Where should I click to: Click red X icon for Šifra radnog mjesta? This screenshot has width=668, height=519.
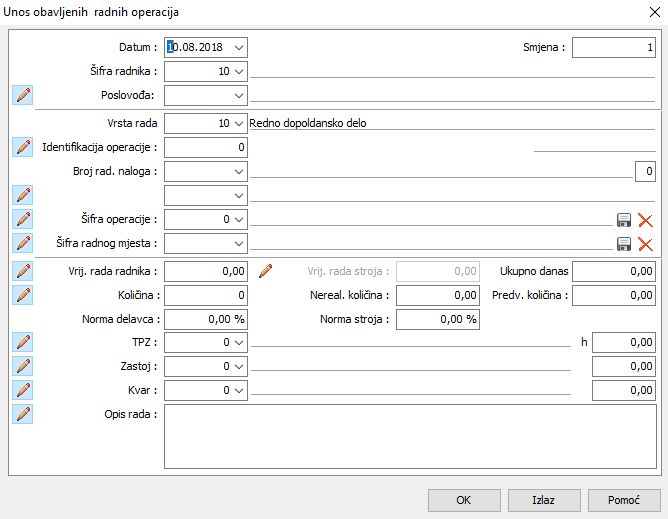click(645, 243)
